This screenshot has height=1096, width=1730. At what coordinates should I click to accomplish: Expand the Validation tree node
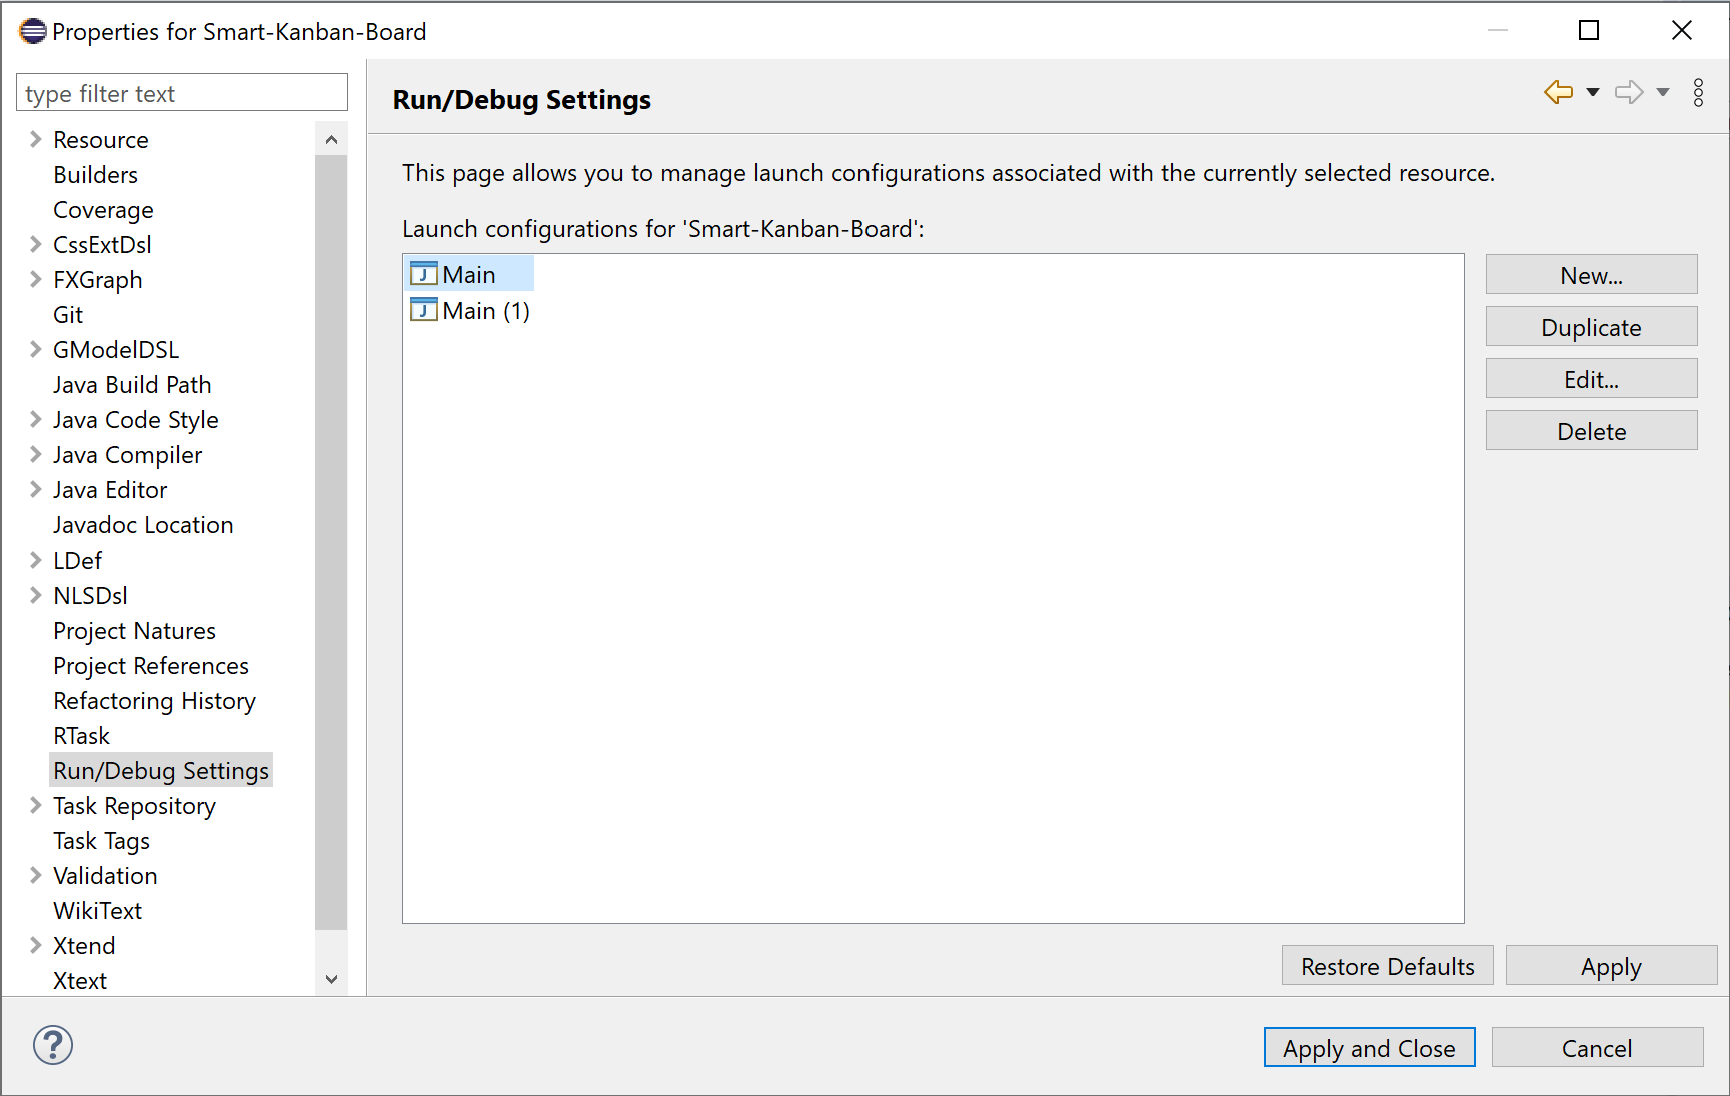pyautogui.click(x=35, y=875)
